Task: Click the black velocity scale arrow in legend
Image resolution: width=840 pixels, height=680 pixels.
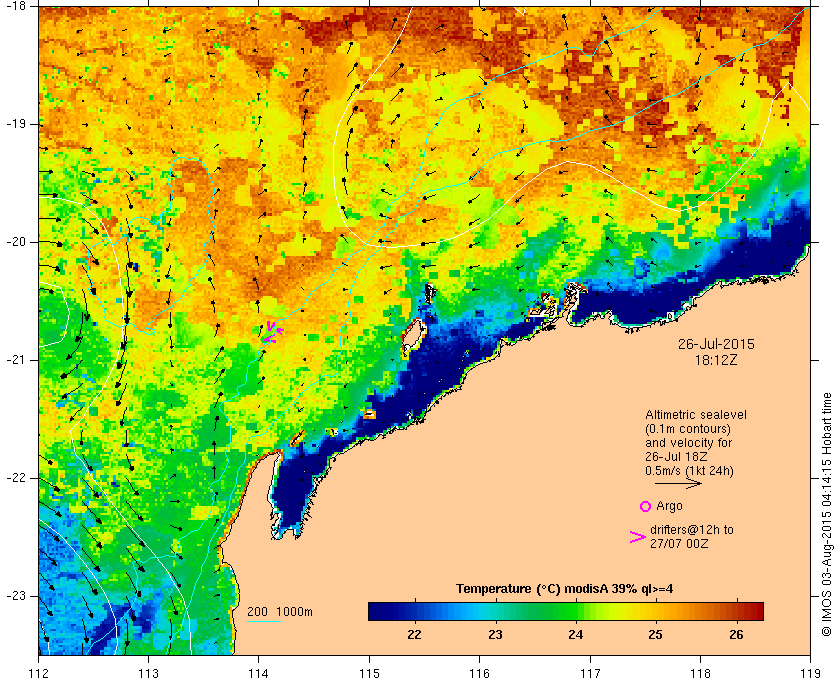Action: pyautogui.click(x=678, y=483)
